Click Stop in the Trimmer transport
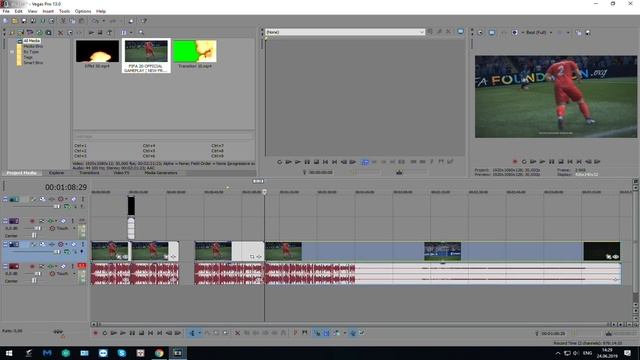The width and height of the screenshot is (640, 360). [x=316, y=162]
